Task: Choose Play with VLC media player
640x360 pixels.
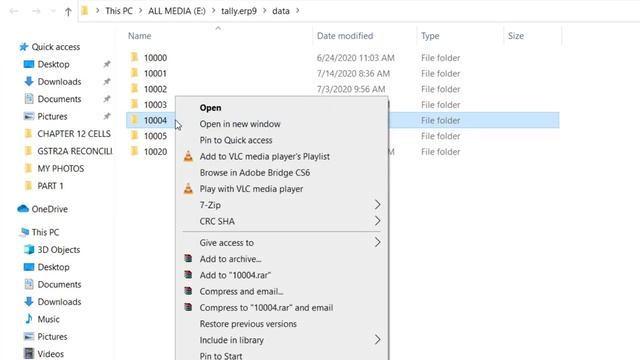Action: coord(282,189)
